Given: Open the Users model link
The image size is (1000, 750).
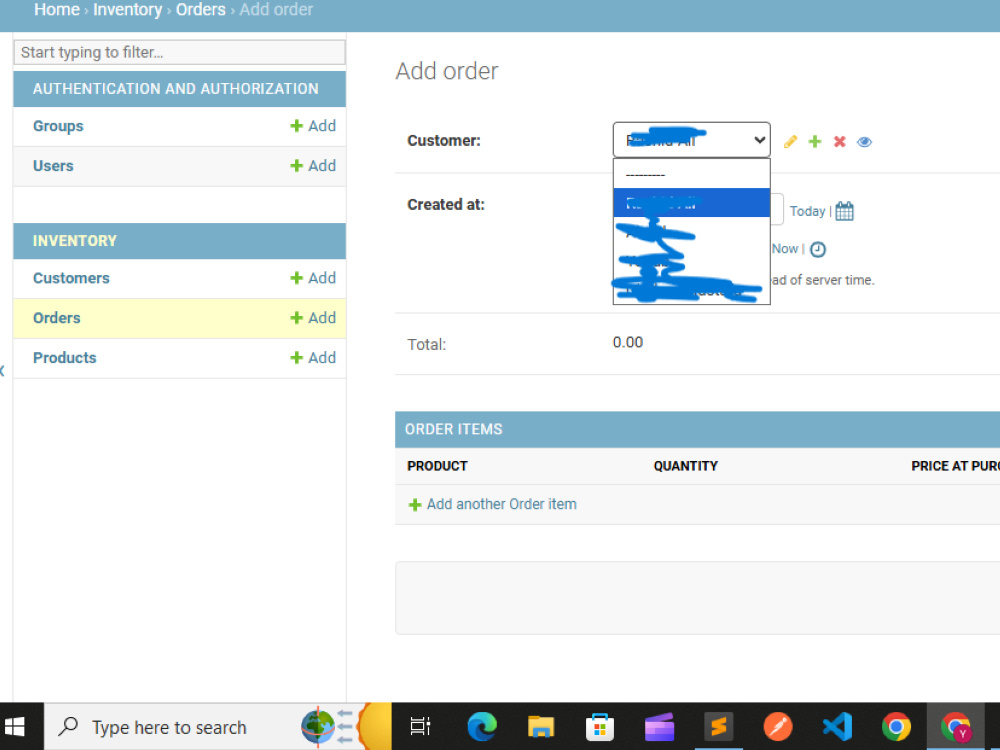Looking at the screenshot, I should click(x=53, y=166).
